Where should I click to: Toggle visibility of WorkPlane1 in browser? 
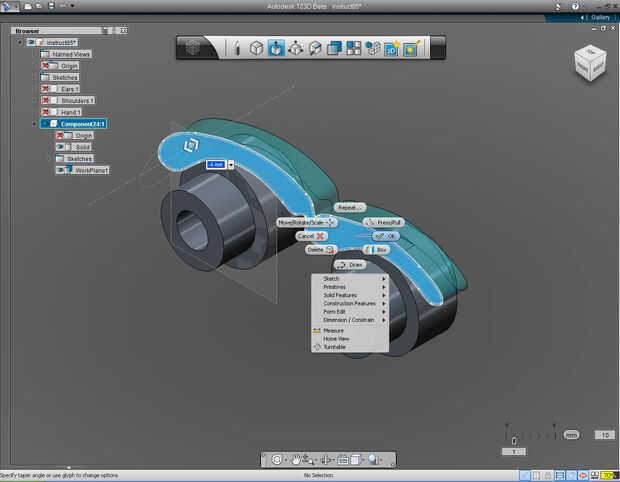pyautogui.click(x=61, y=170)
